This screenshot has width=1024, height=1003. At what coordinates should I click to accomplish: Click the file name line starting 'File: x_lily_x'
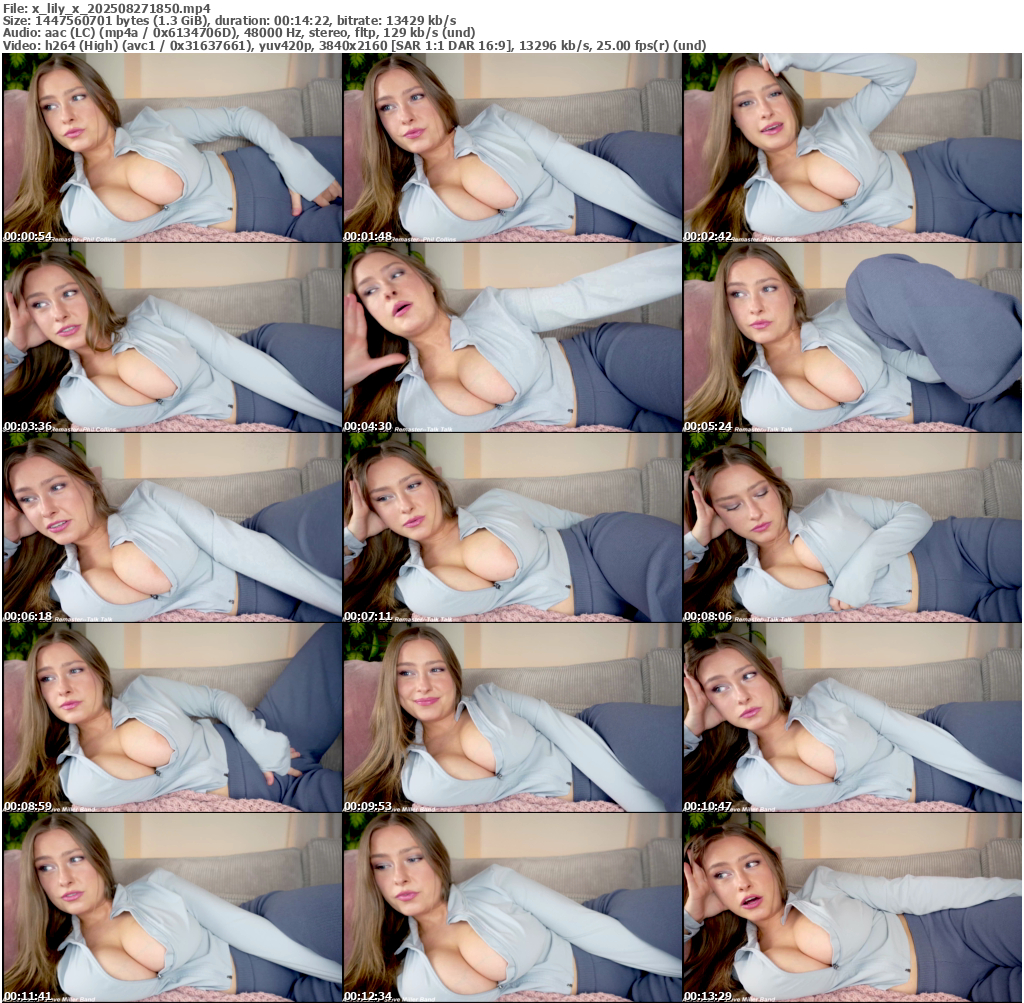pos(107,8)
